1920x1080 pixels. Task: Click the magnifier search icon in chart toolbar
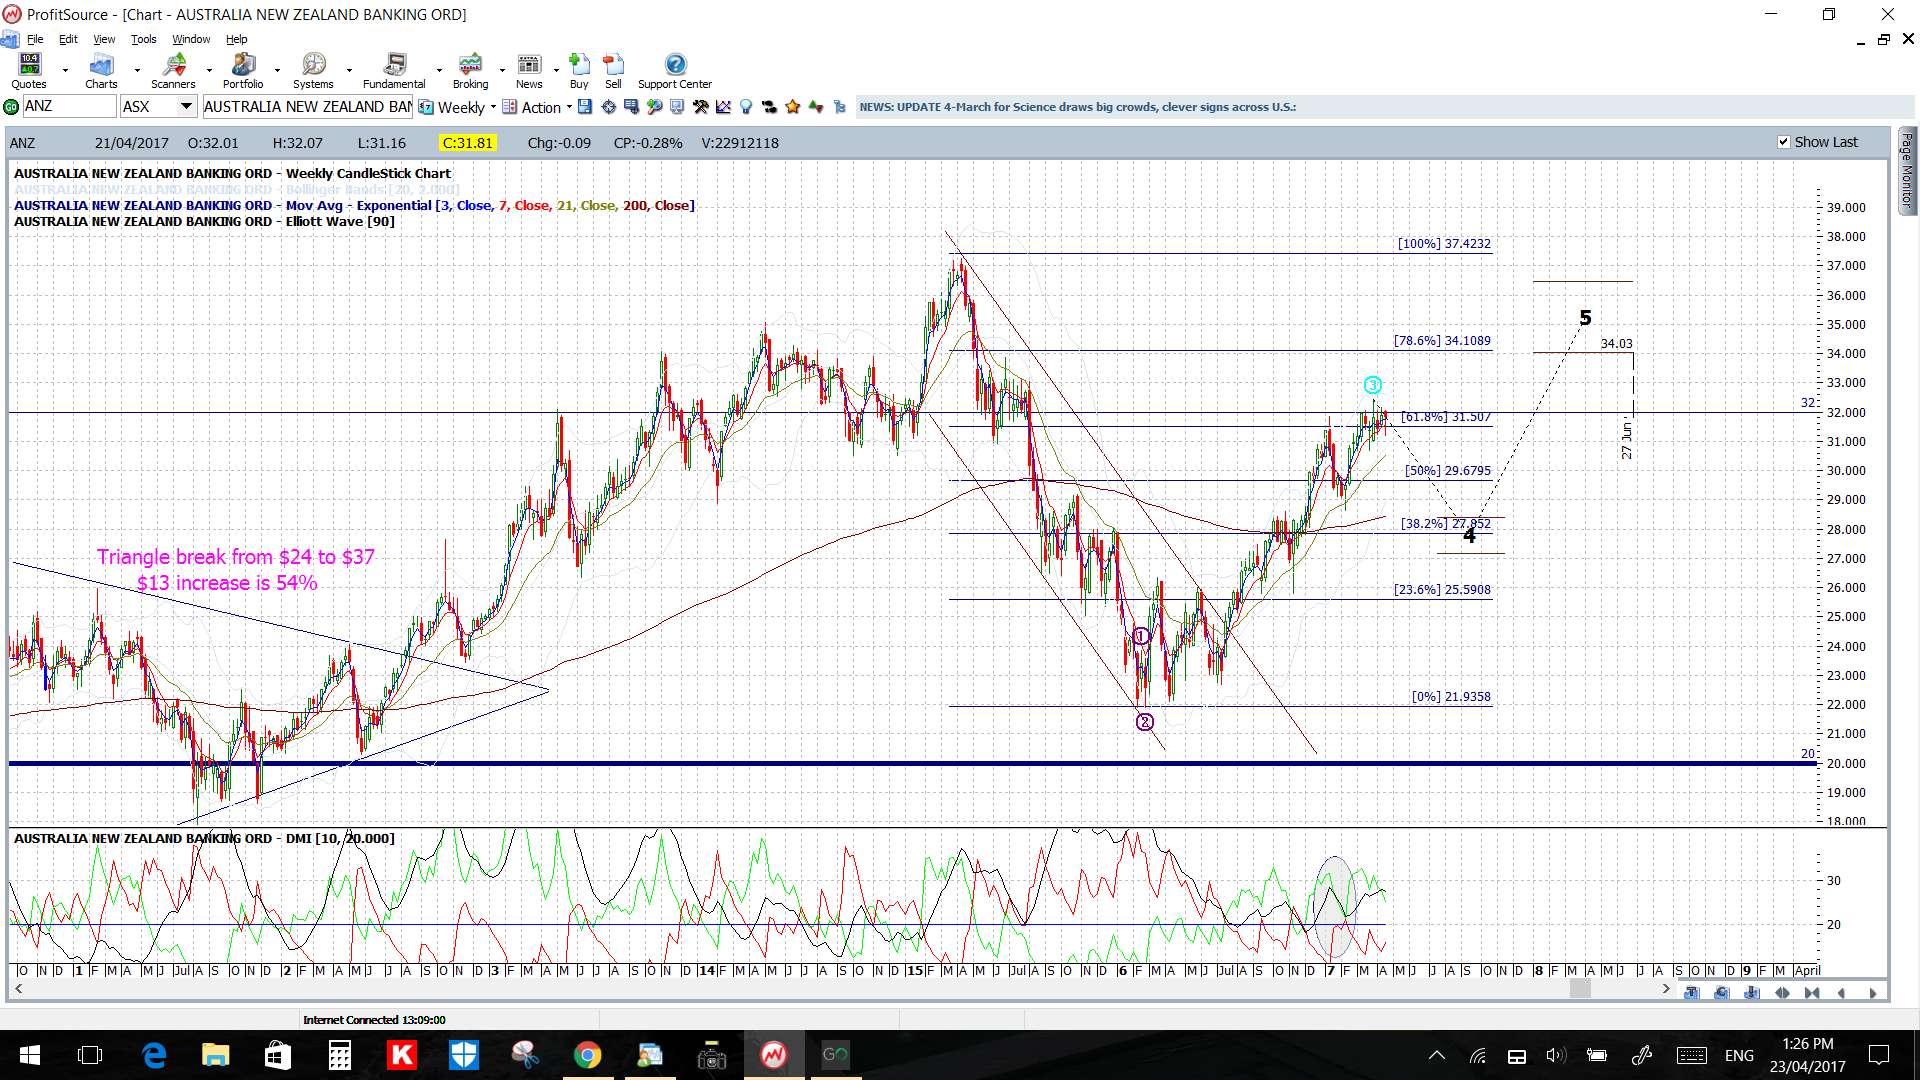click(654, 107)
